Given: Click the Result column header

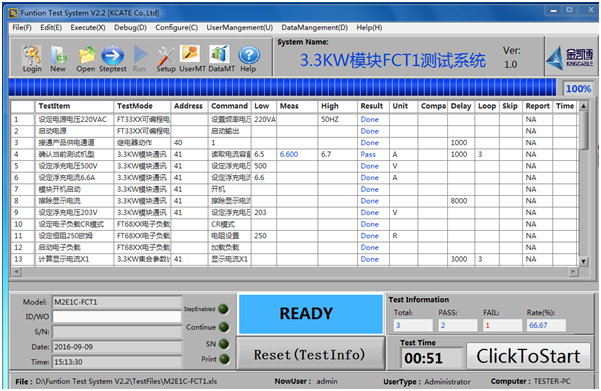Looking at the screenshot, I should [x=373, y=106].
